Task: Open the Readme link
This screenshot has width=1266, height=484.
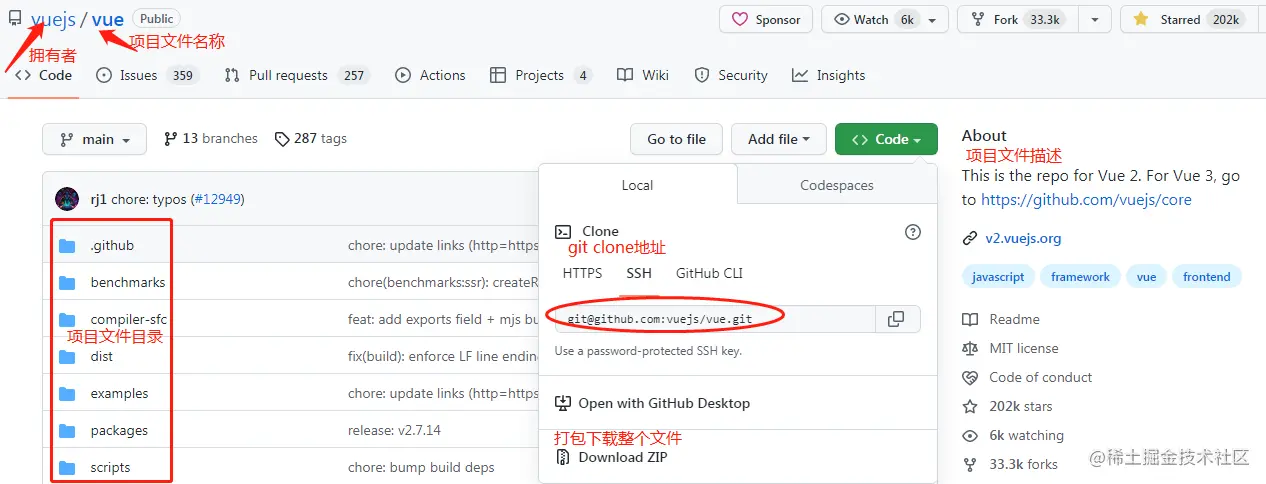Action: click(1001, 319)
